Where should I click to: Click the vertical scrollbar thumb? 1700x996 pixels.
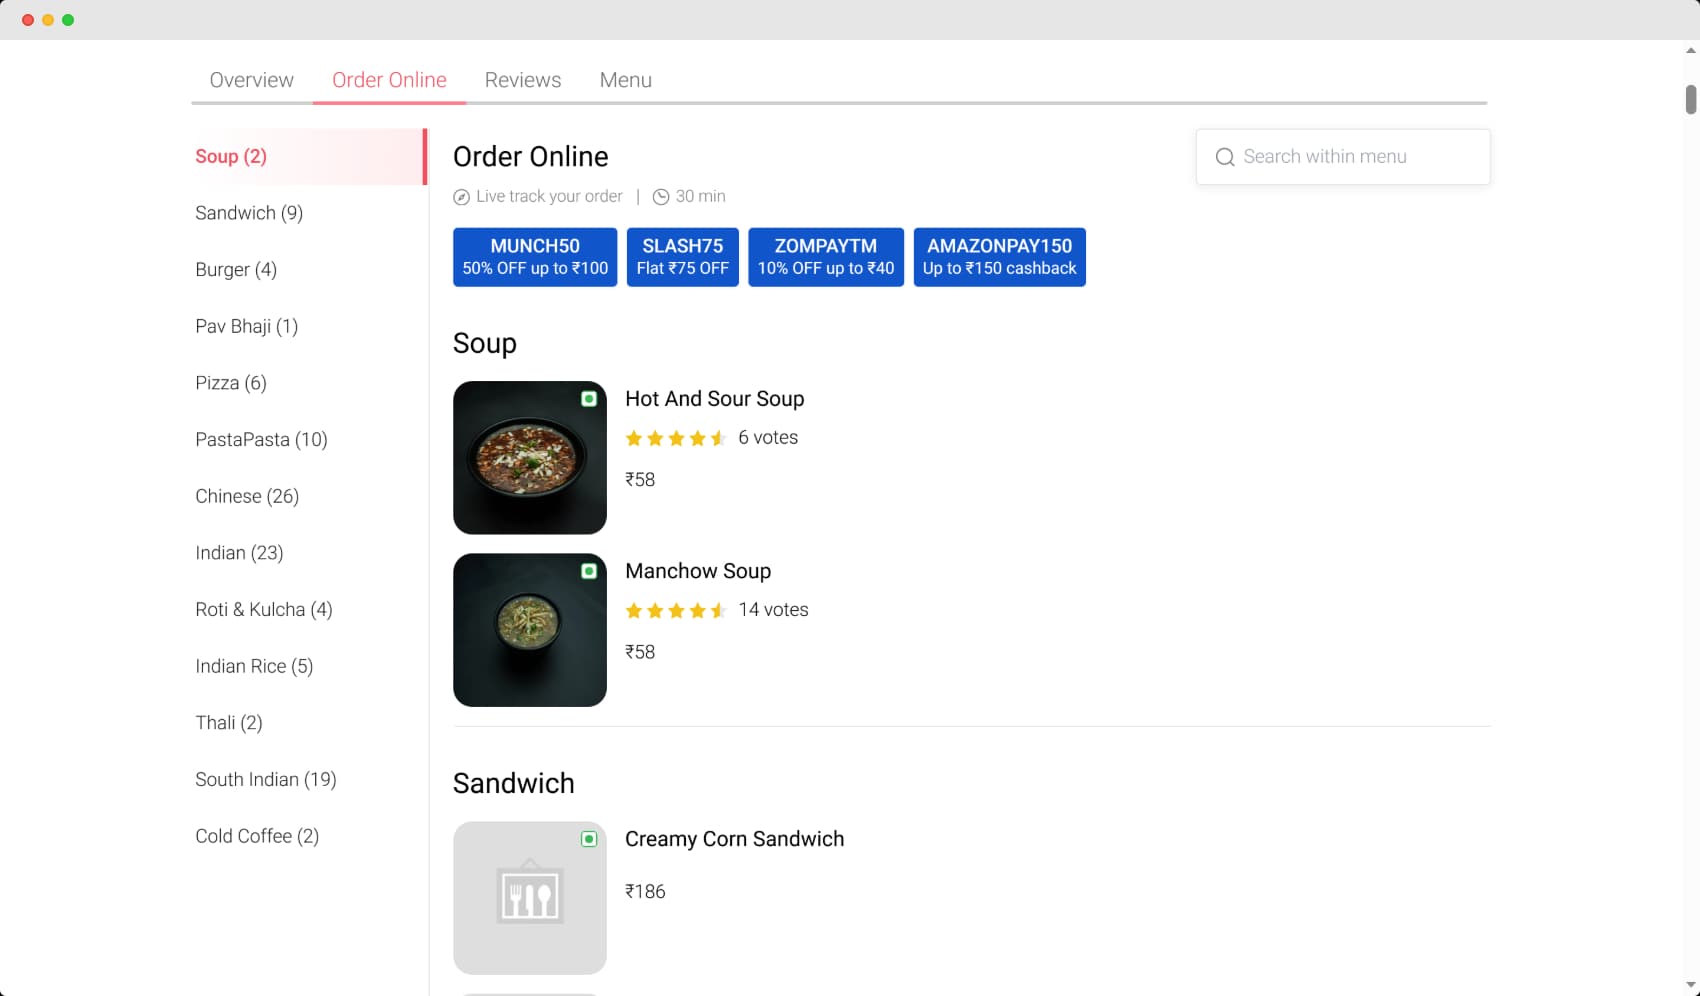(1691, 100)
